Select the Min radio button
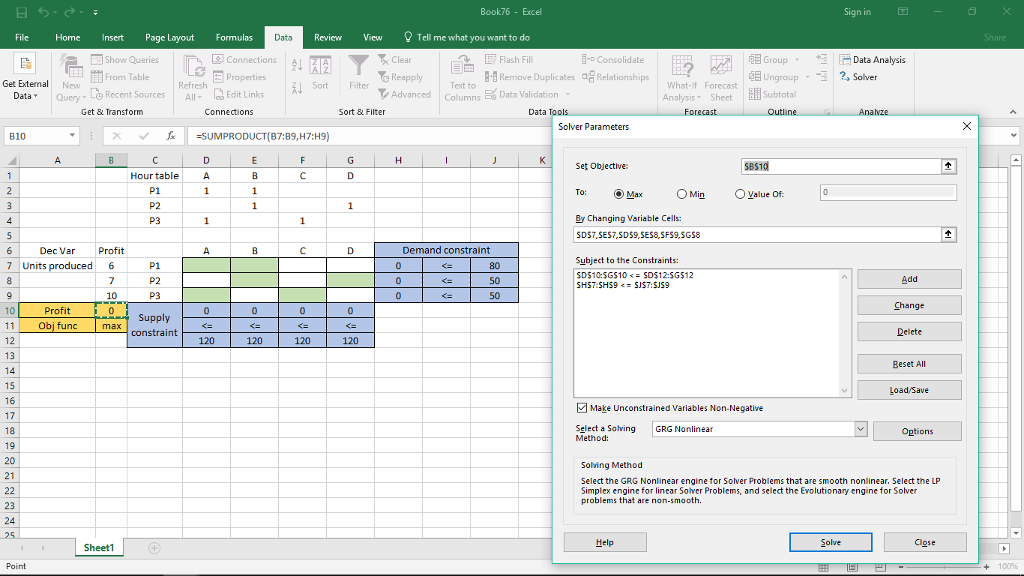This screenshot has width=1024, height=576. tap(683, 194)
